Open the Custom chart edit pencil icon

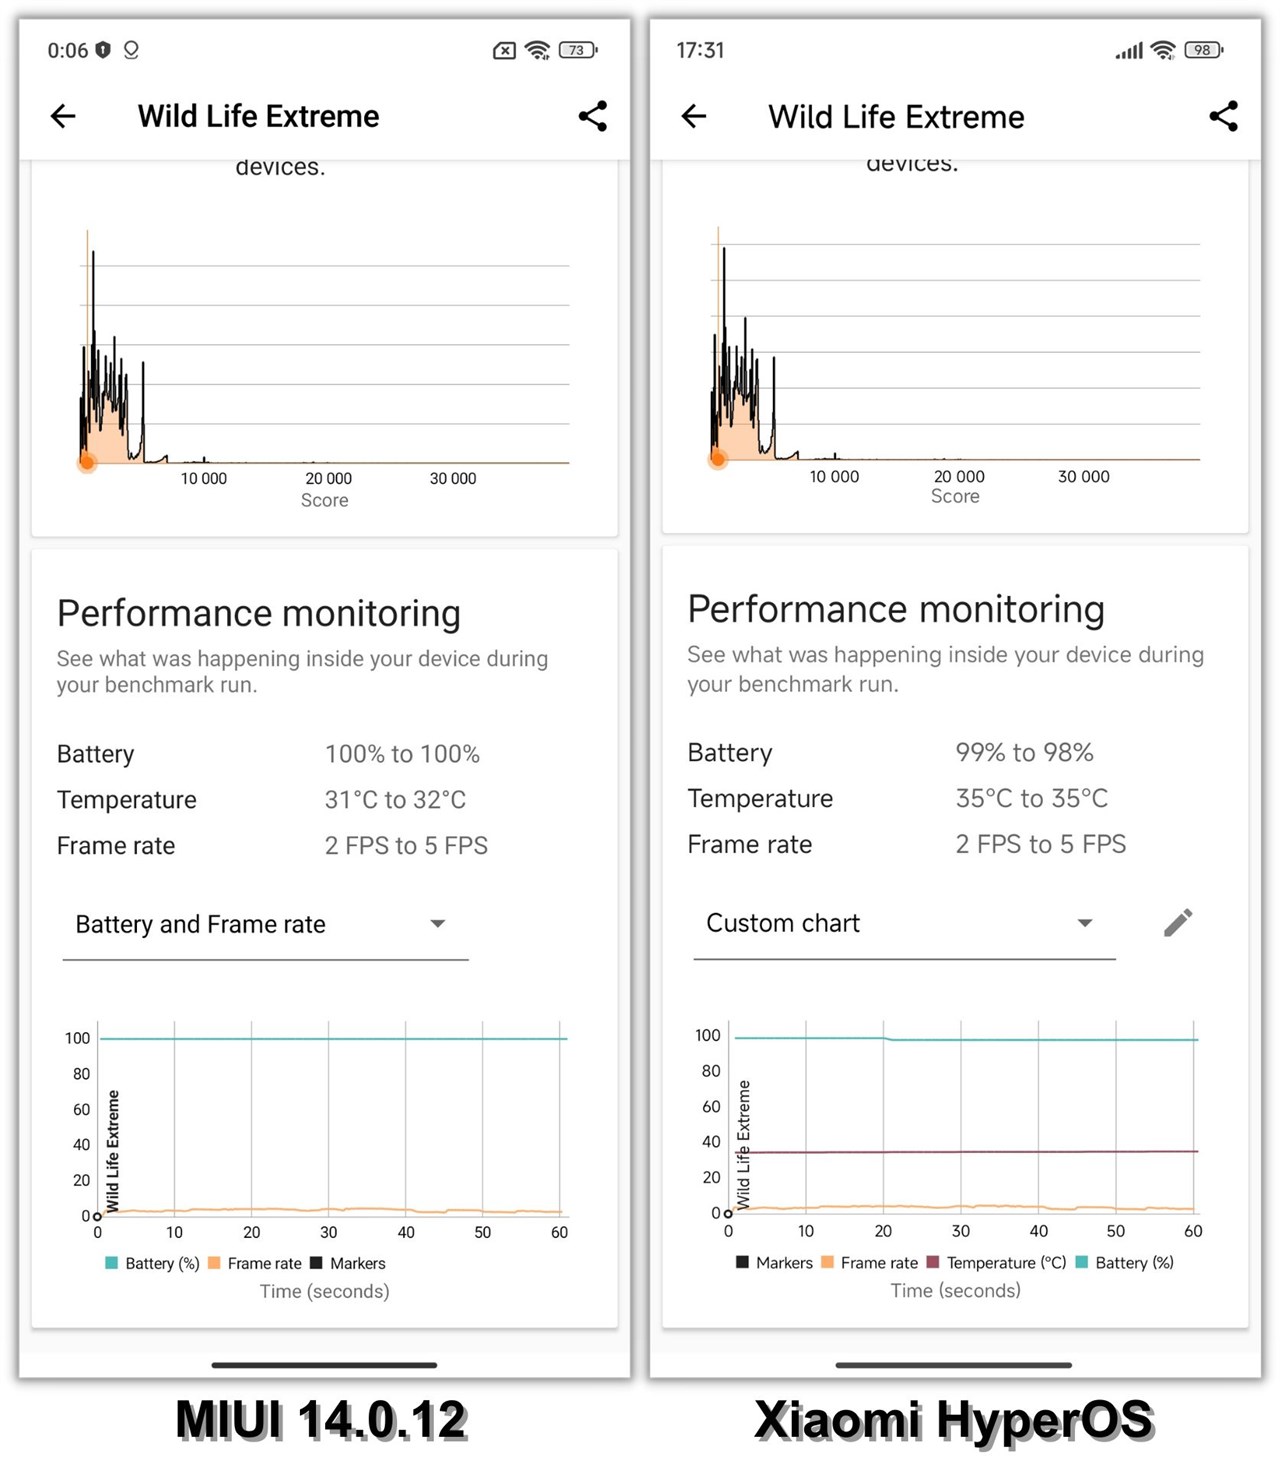pos(1178,922)
